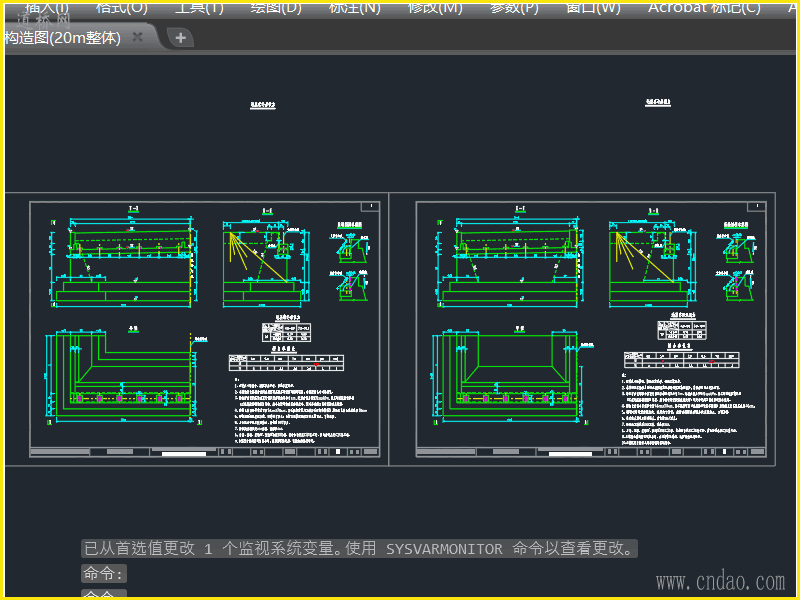Add a new drawing tab with plus button
This screenshot has width=800, height=600.
coord(180,38)
